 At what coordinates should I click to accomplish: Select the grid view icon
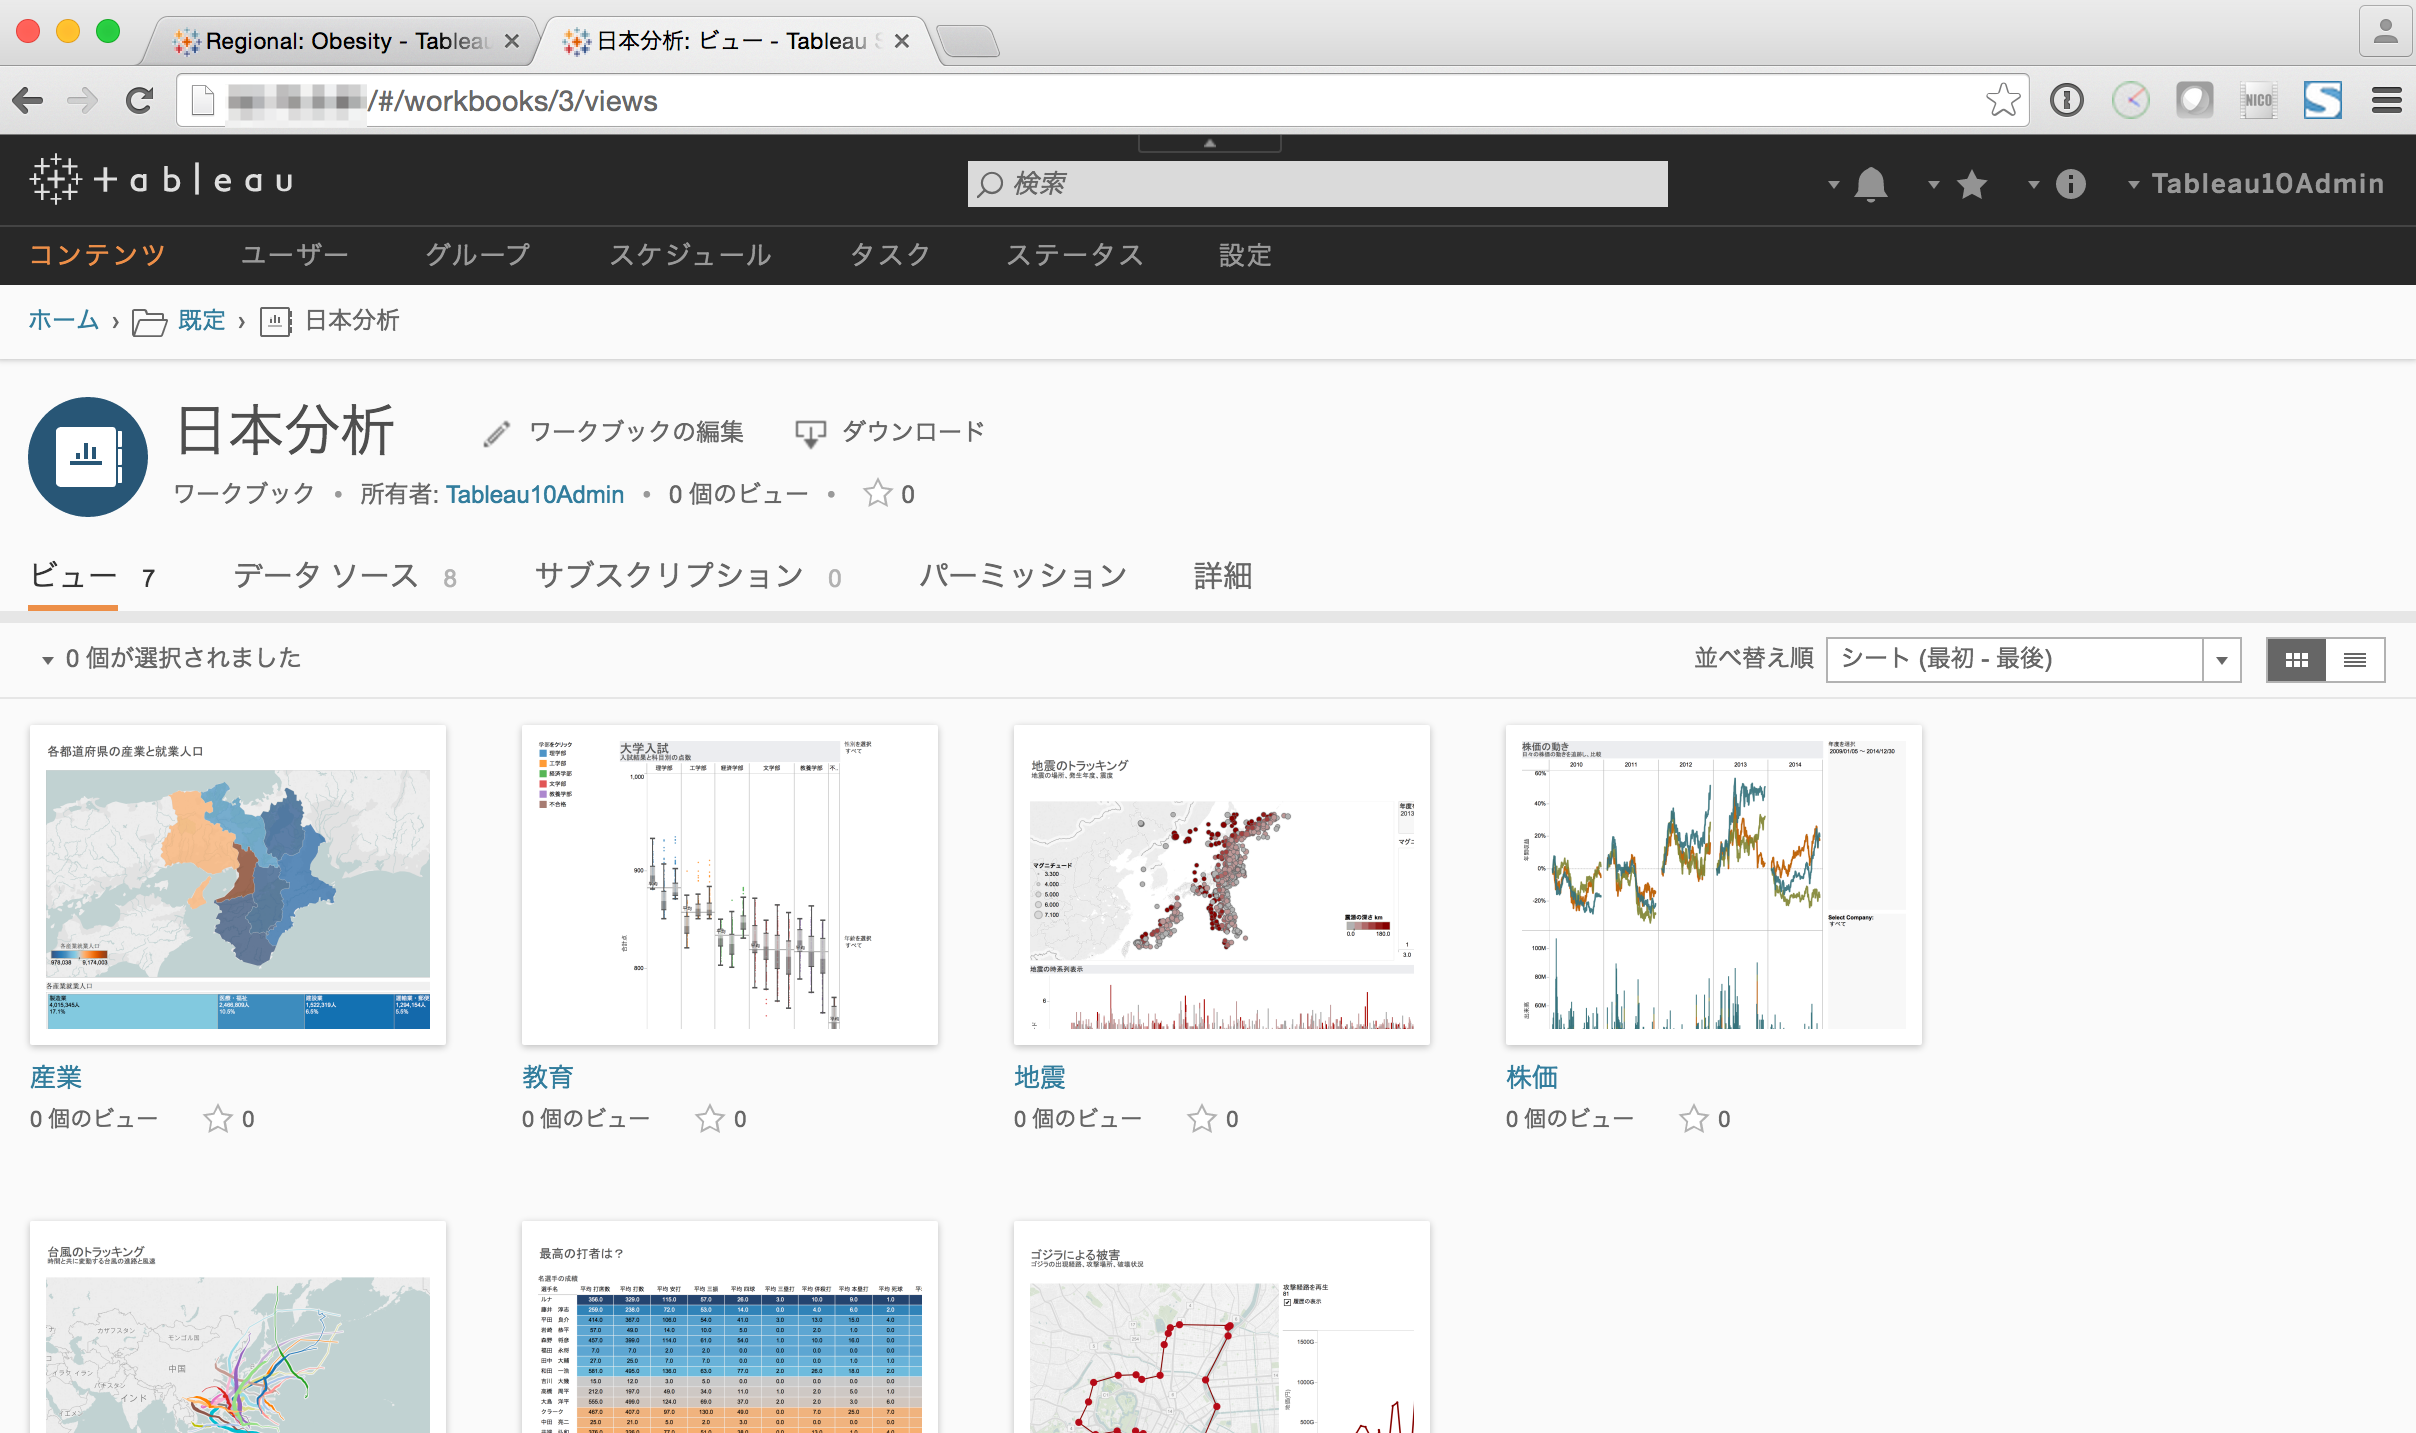[x=2298, y=659]
